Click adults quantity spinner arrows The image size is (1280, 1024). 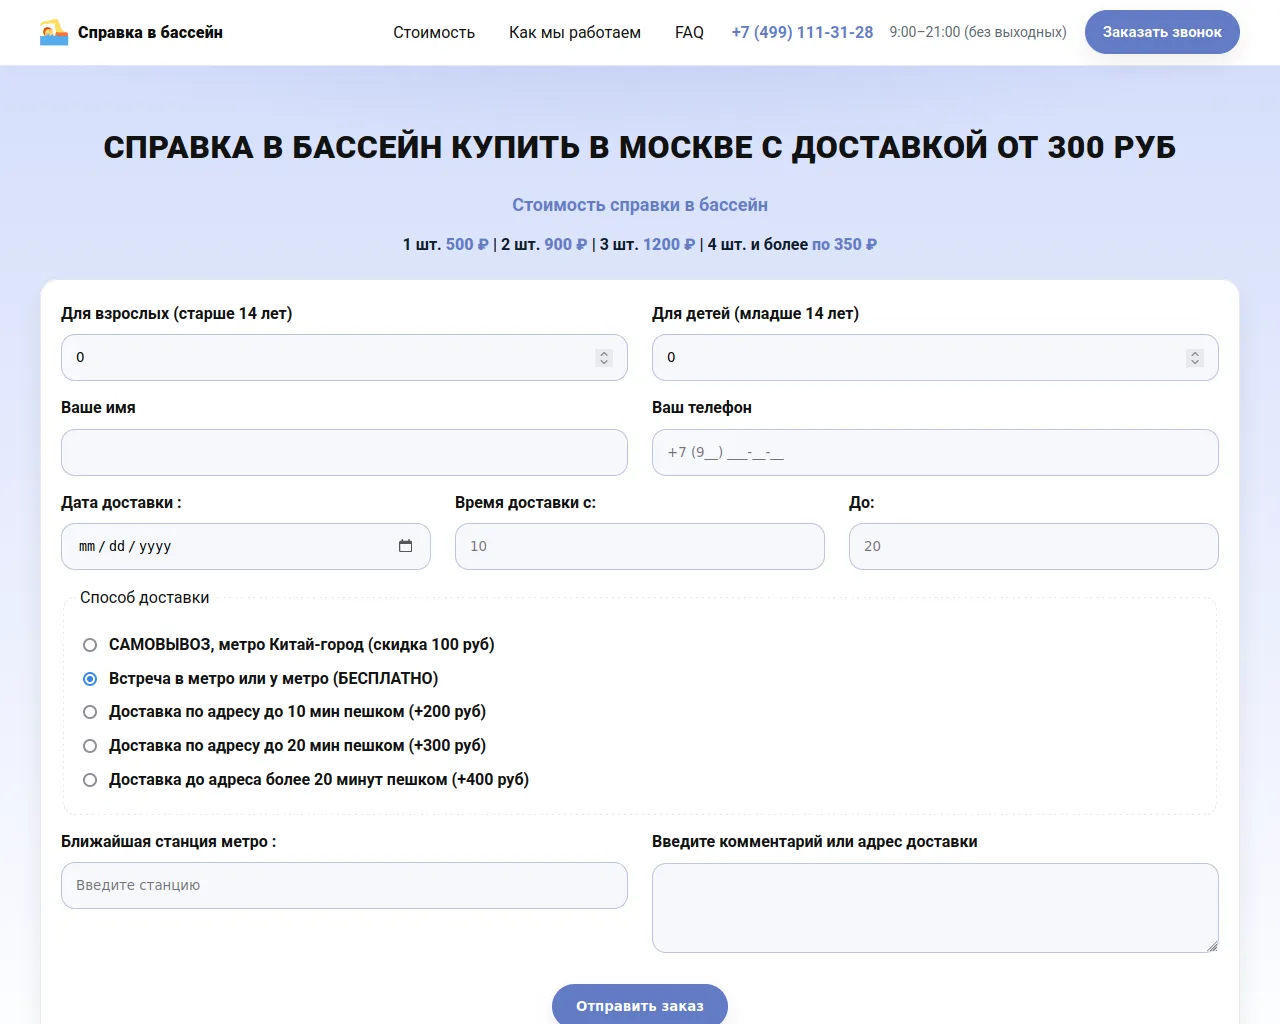603,358
